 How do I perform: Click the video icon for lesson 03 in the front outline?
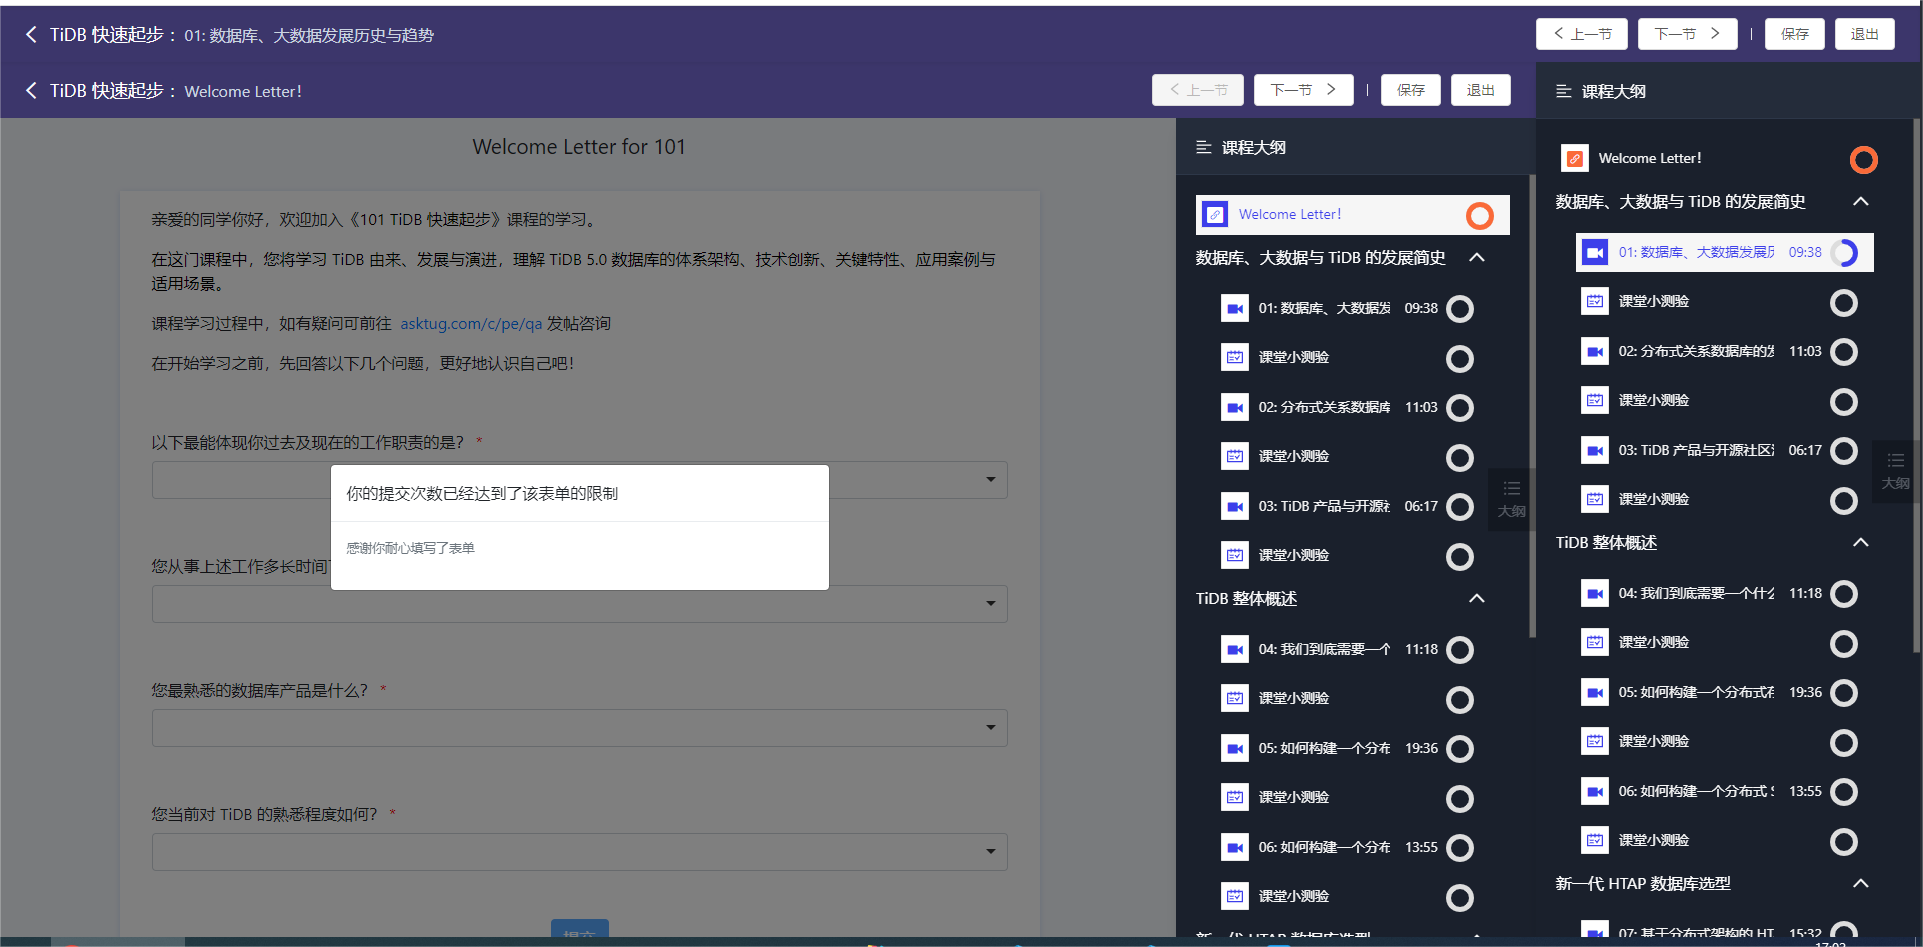coord(1235,506)
